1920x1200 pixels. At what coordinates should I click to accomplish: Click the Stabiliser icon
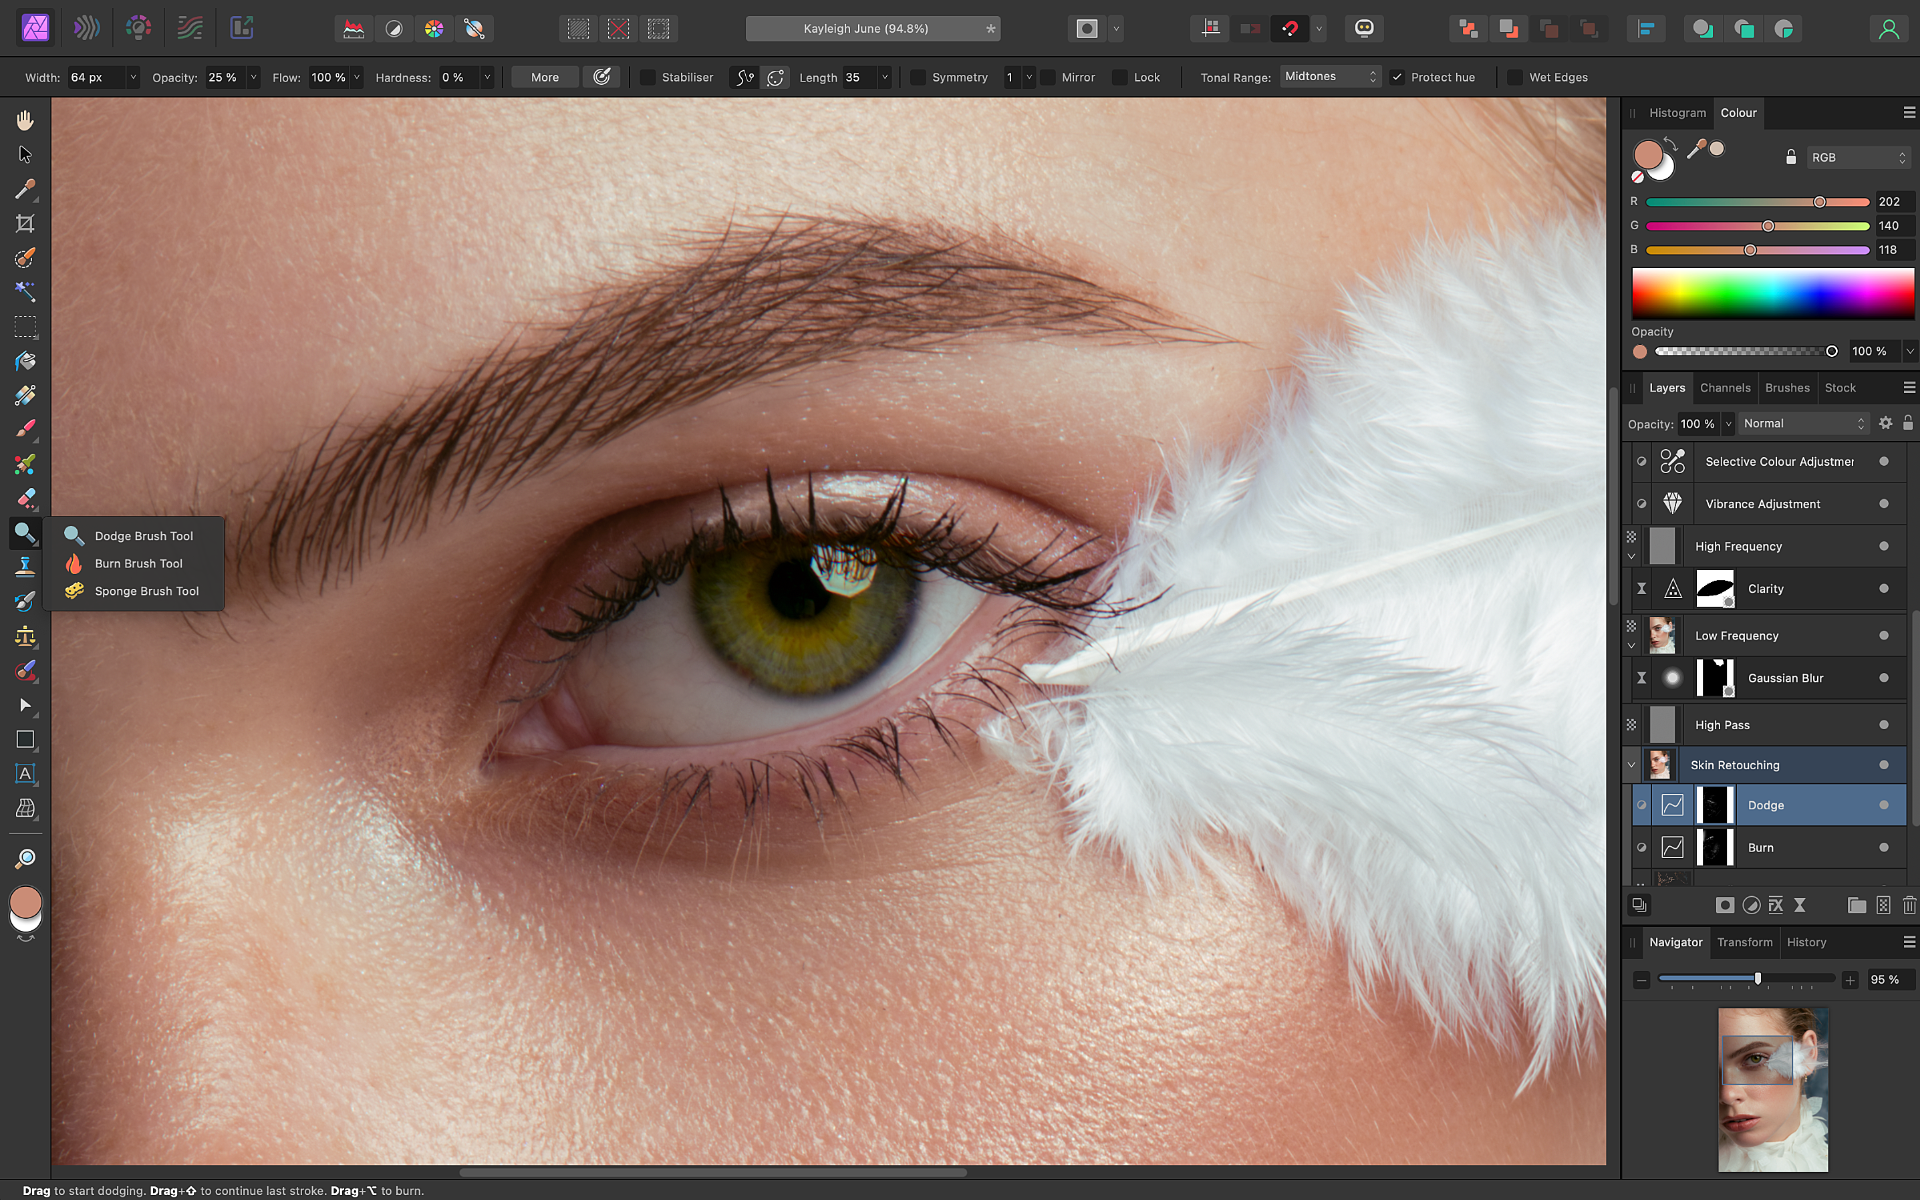748,77
